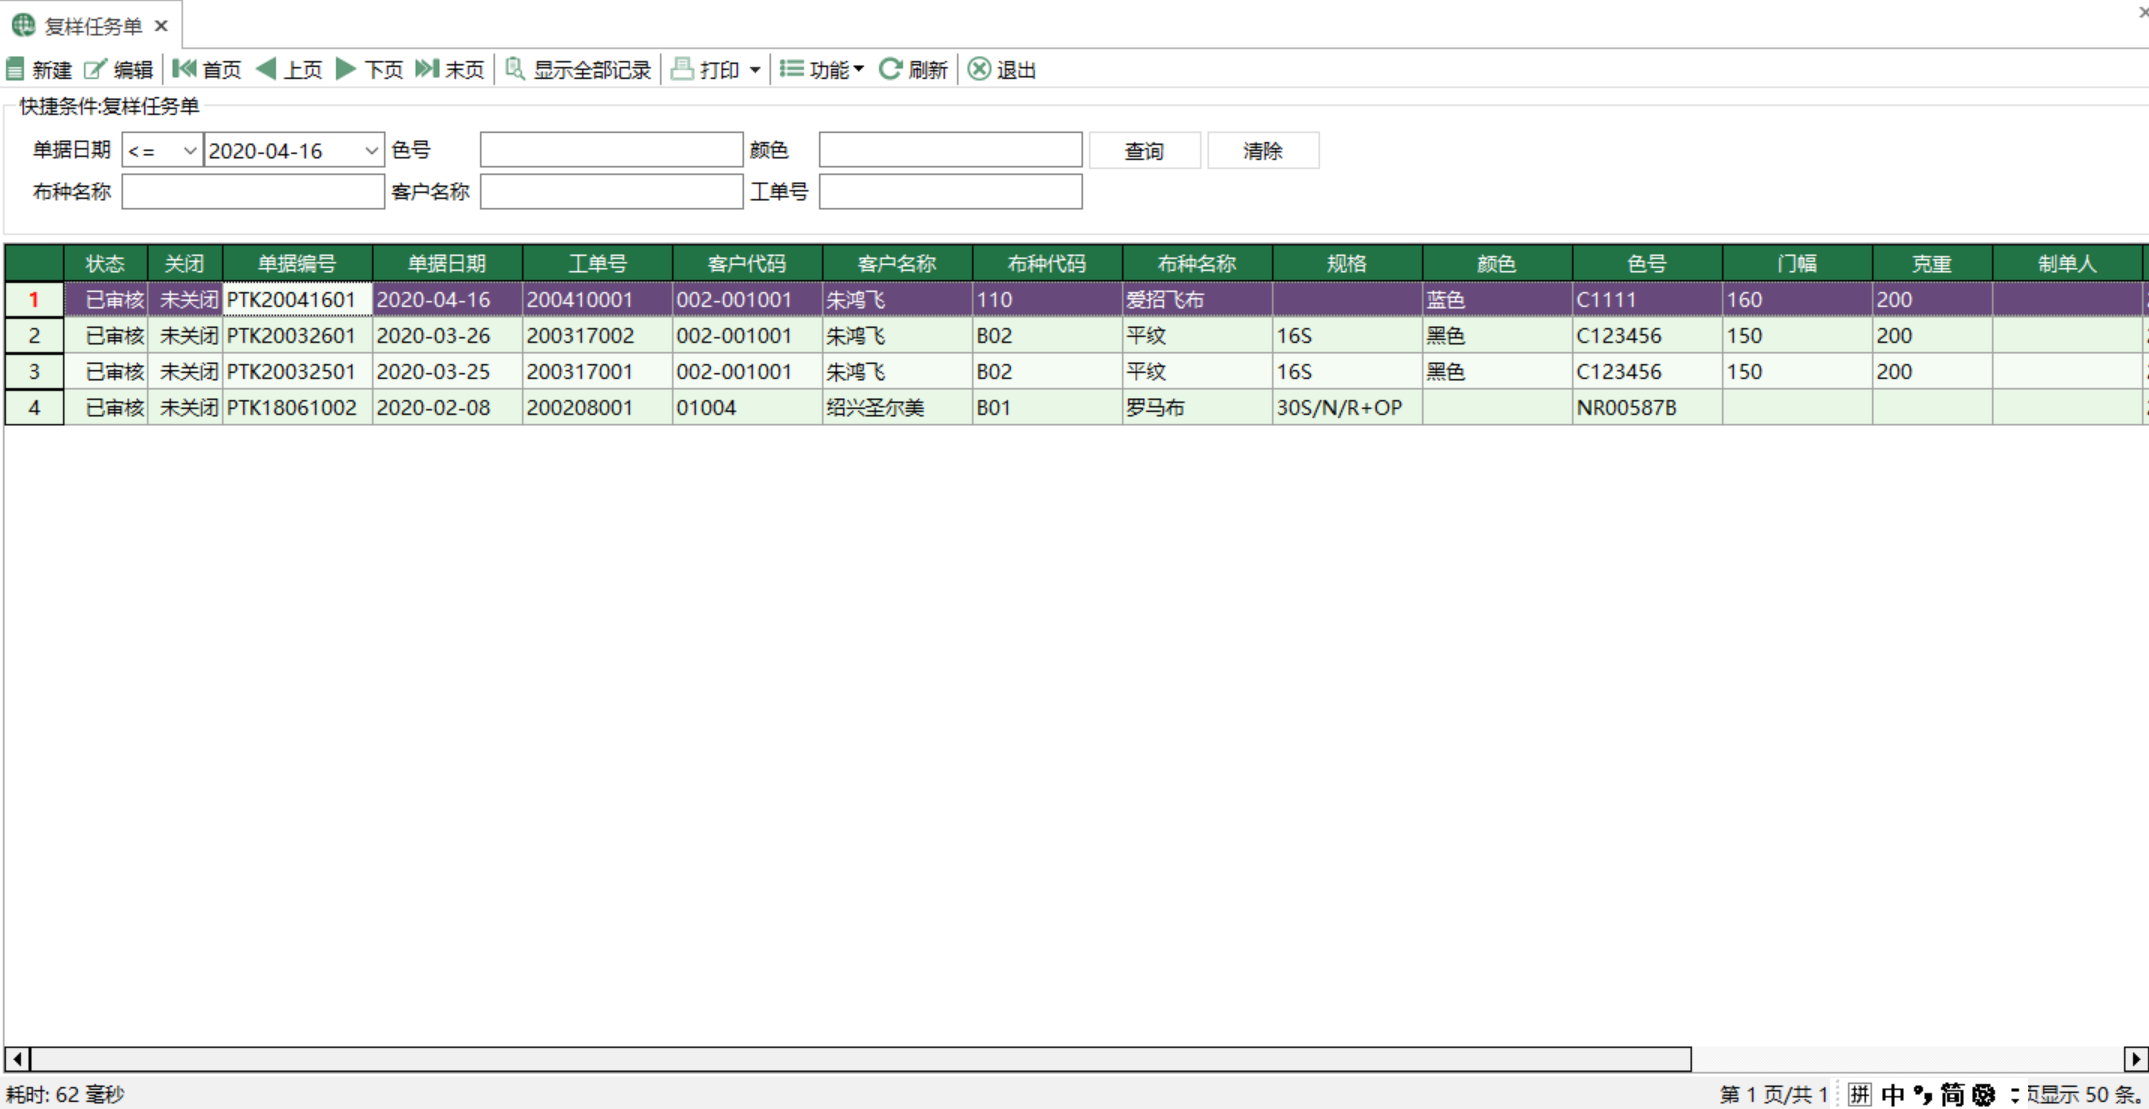Viewport: 2149px width, 1109px height.
Task: Click work order cell 200317002
Action: coord(597,336)
